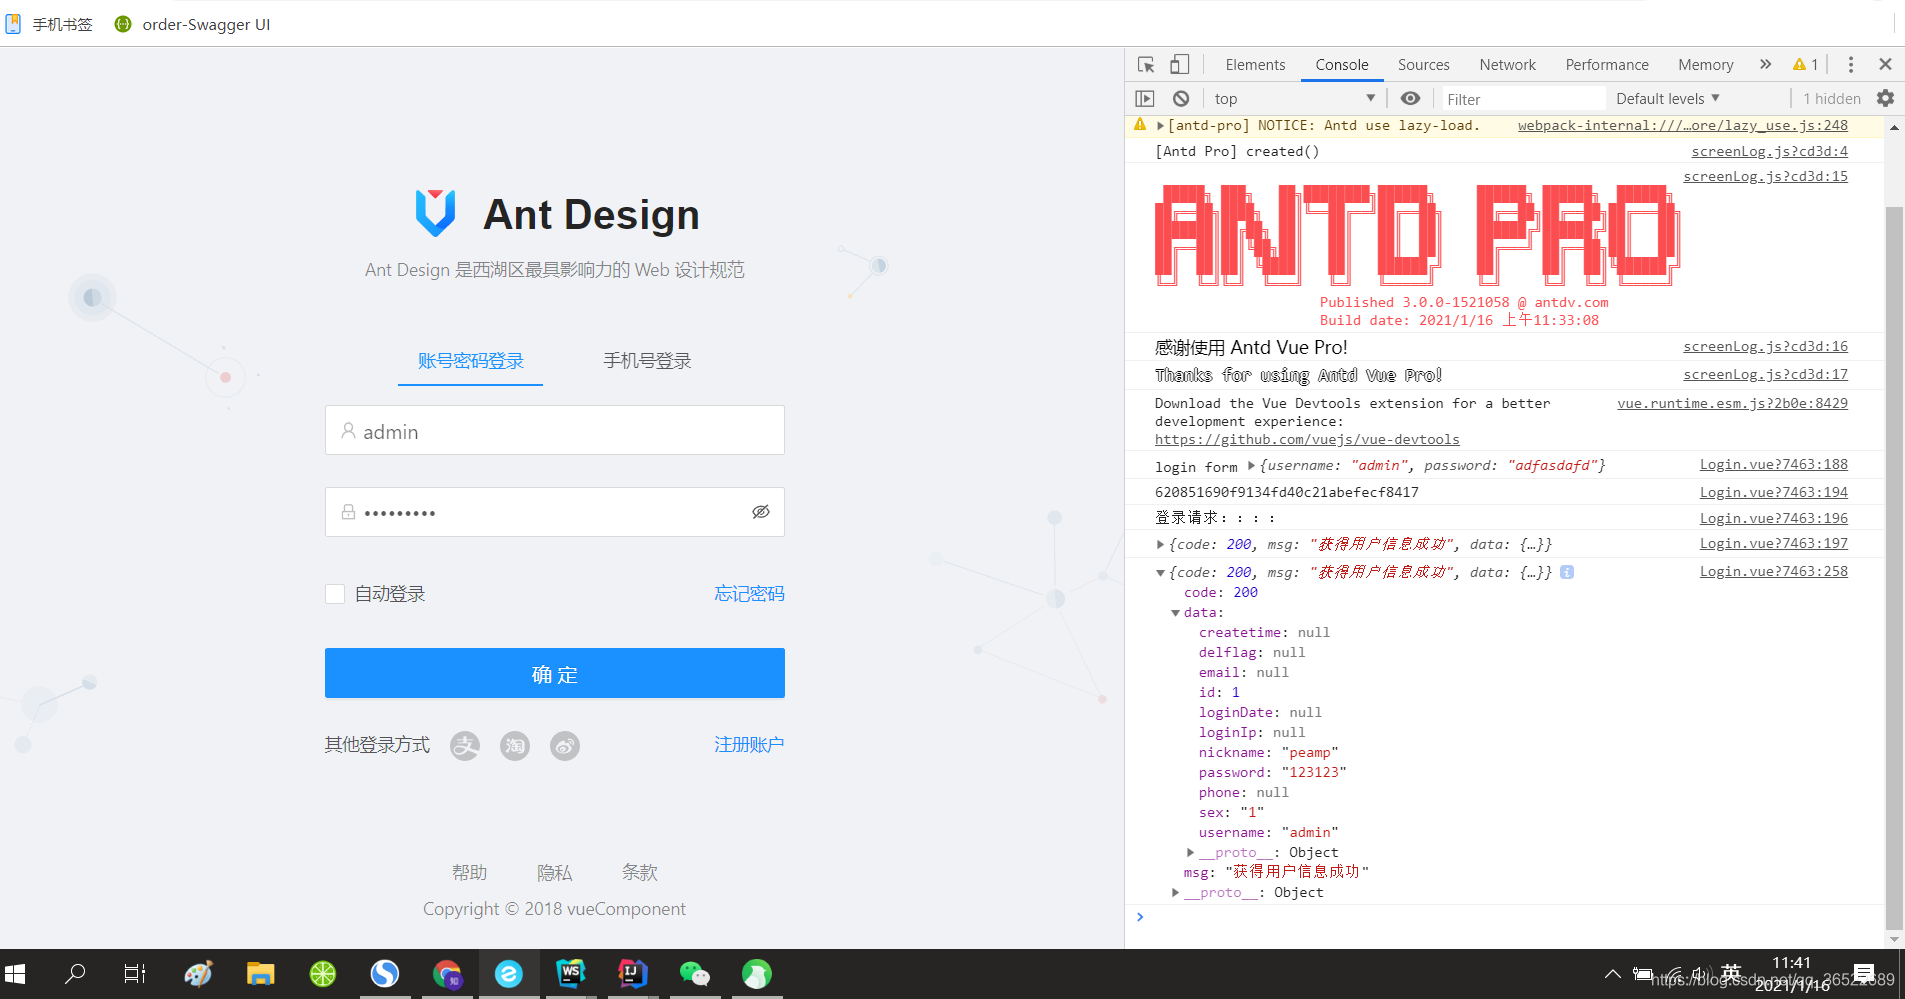Open console settings gear icon
The height and width of the screenshot is (999, 1905).
point(1885,98)
